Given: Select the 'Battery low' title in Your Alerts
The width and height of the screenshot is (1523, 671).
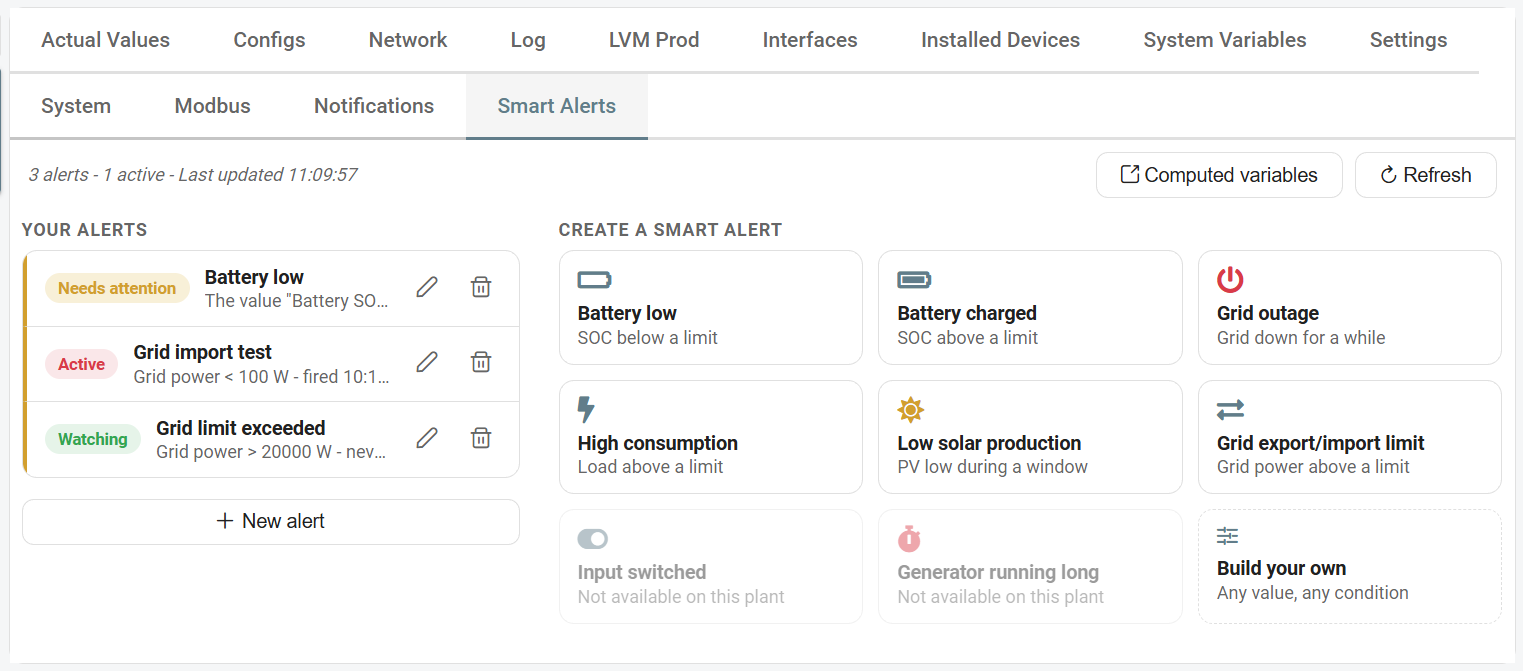Looking at the screenshot, I should pyautogui.click(x=254, y=277).
